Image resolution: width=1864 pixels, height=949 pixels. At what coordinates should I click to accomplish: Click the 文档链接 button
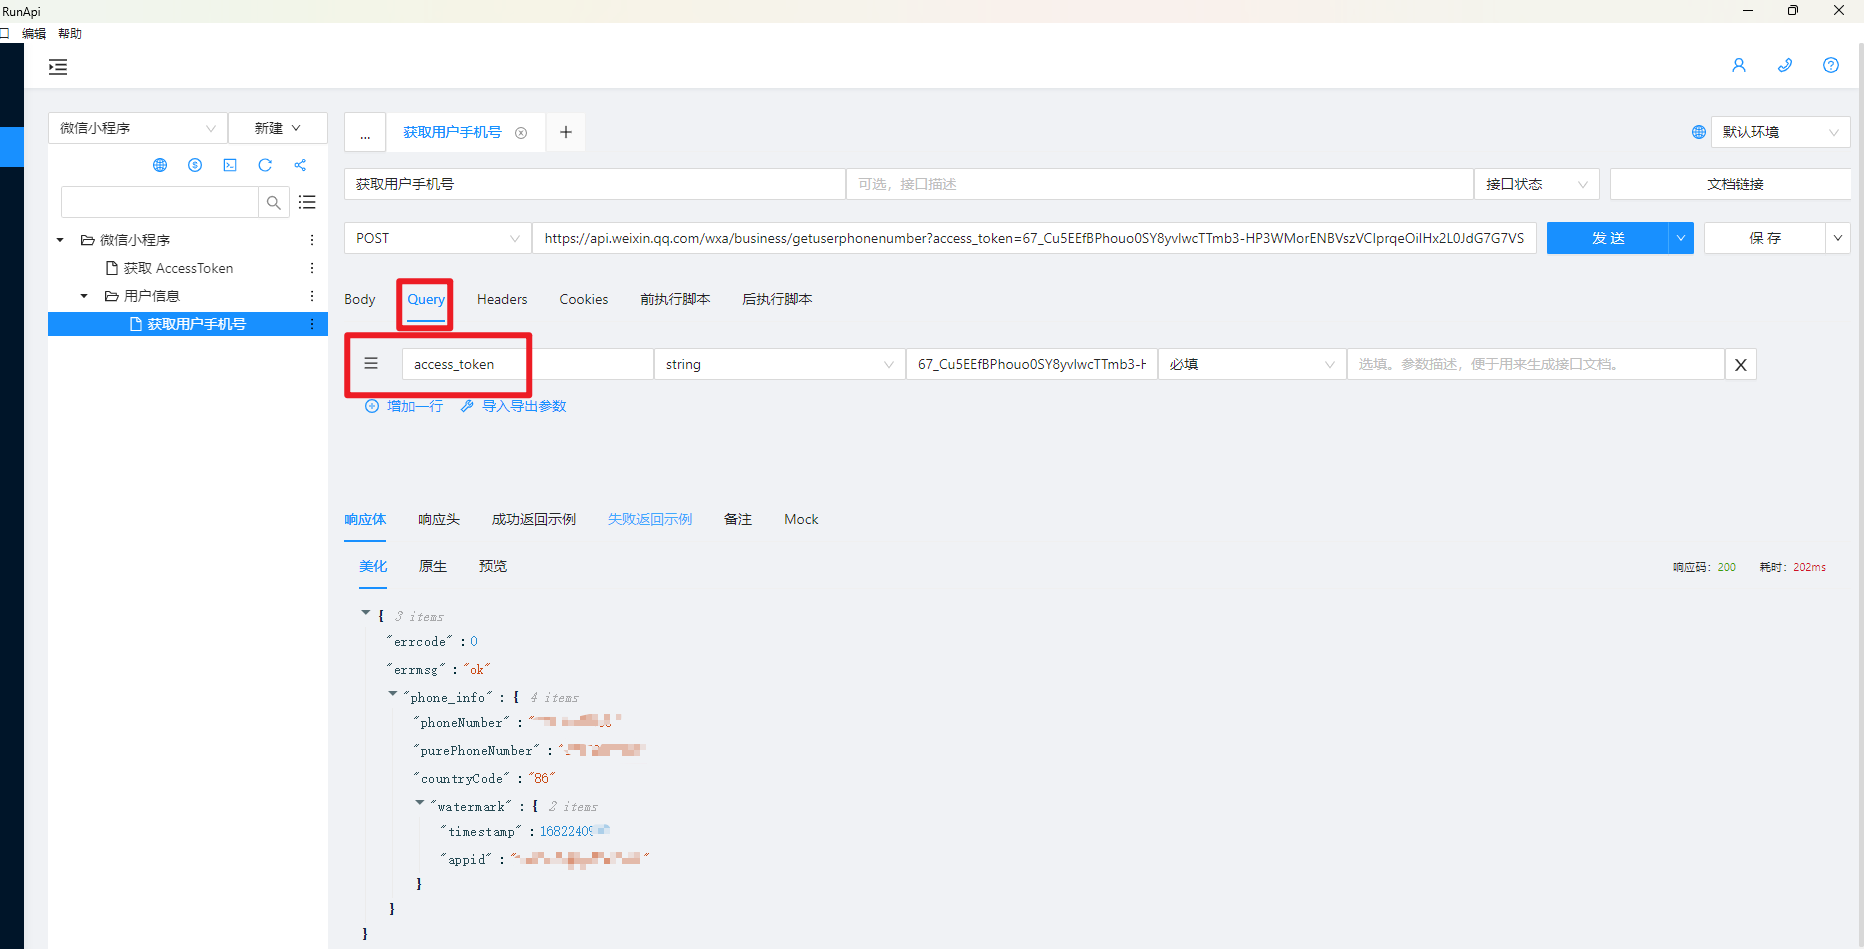pyautogui.click(x=1730, y=184)
